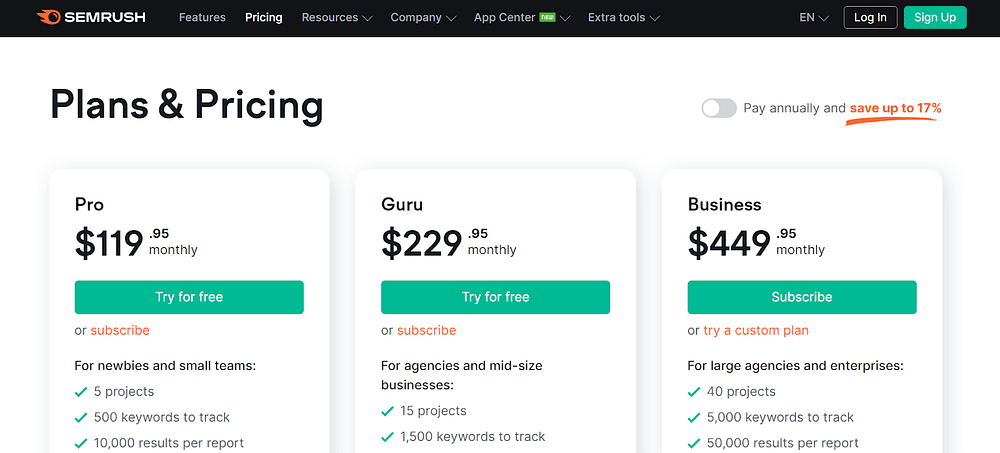Click subscribe link under Guru plan
This screenshot has width=1000, height=453.
coord(426,330)
